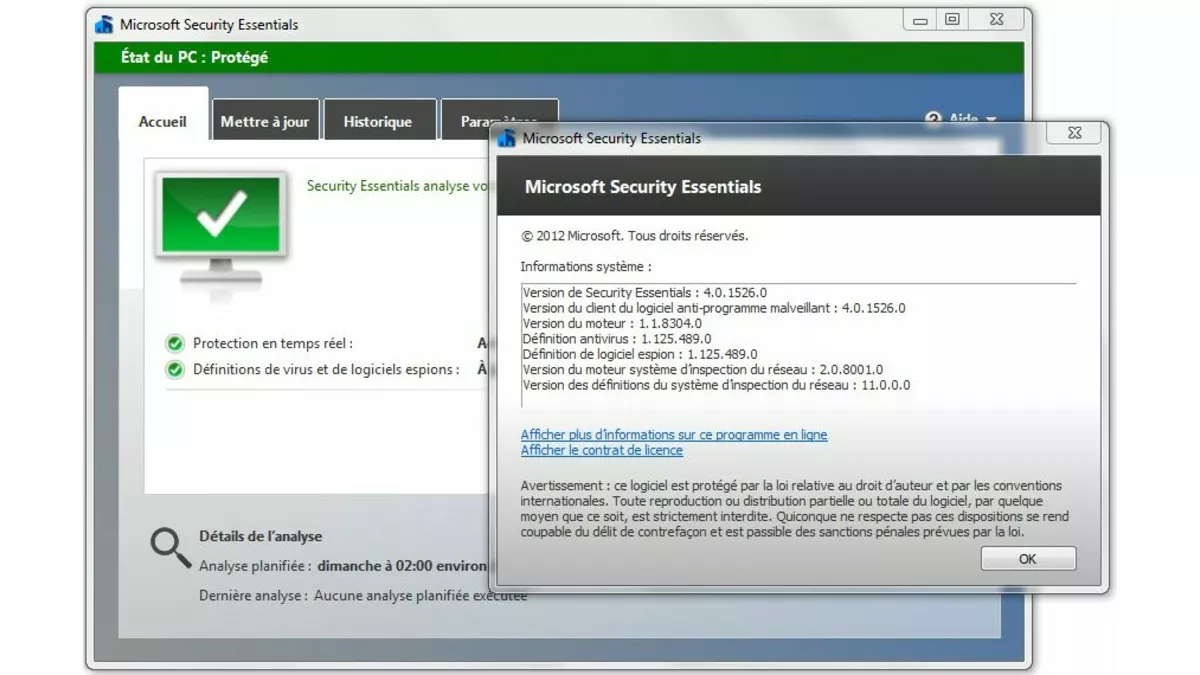Click the Microsoft Security Essentials title bar icon
The height and width of the screenshot is (675, 1200).
[x=105, y=24]
